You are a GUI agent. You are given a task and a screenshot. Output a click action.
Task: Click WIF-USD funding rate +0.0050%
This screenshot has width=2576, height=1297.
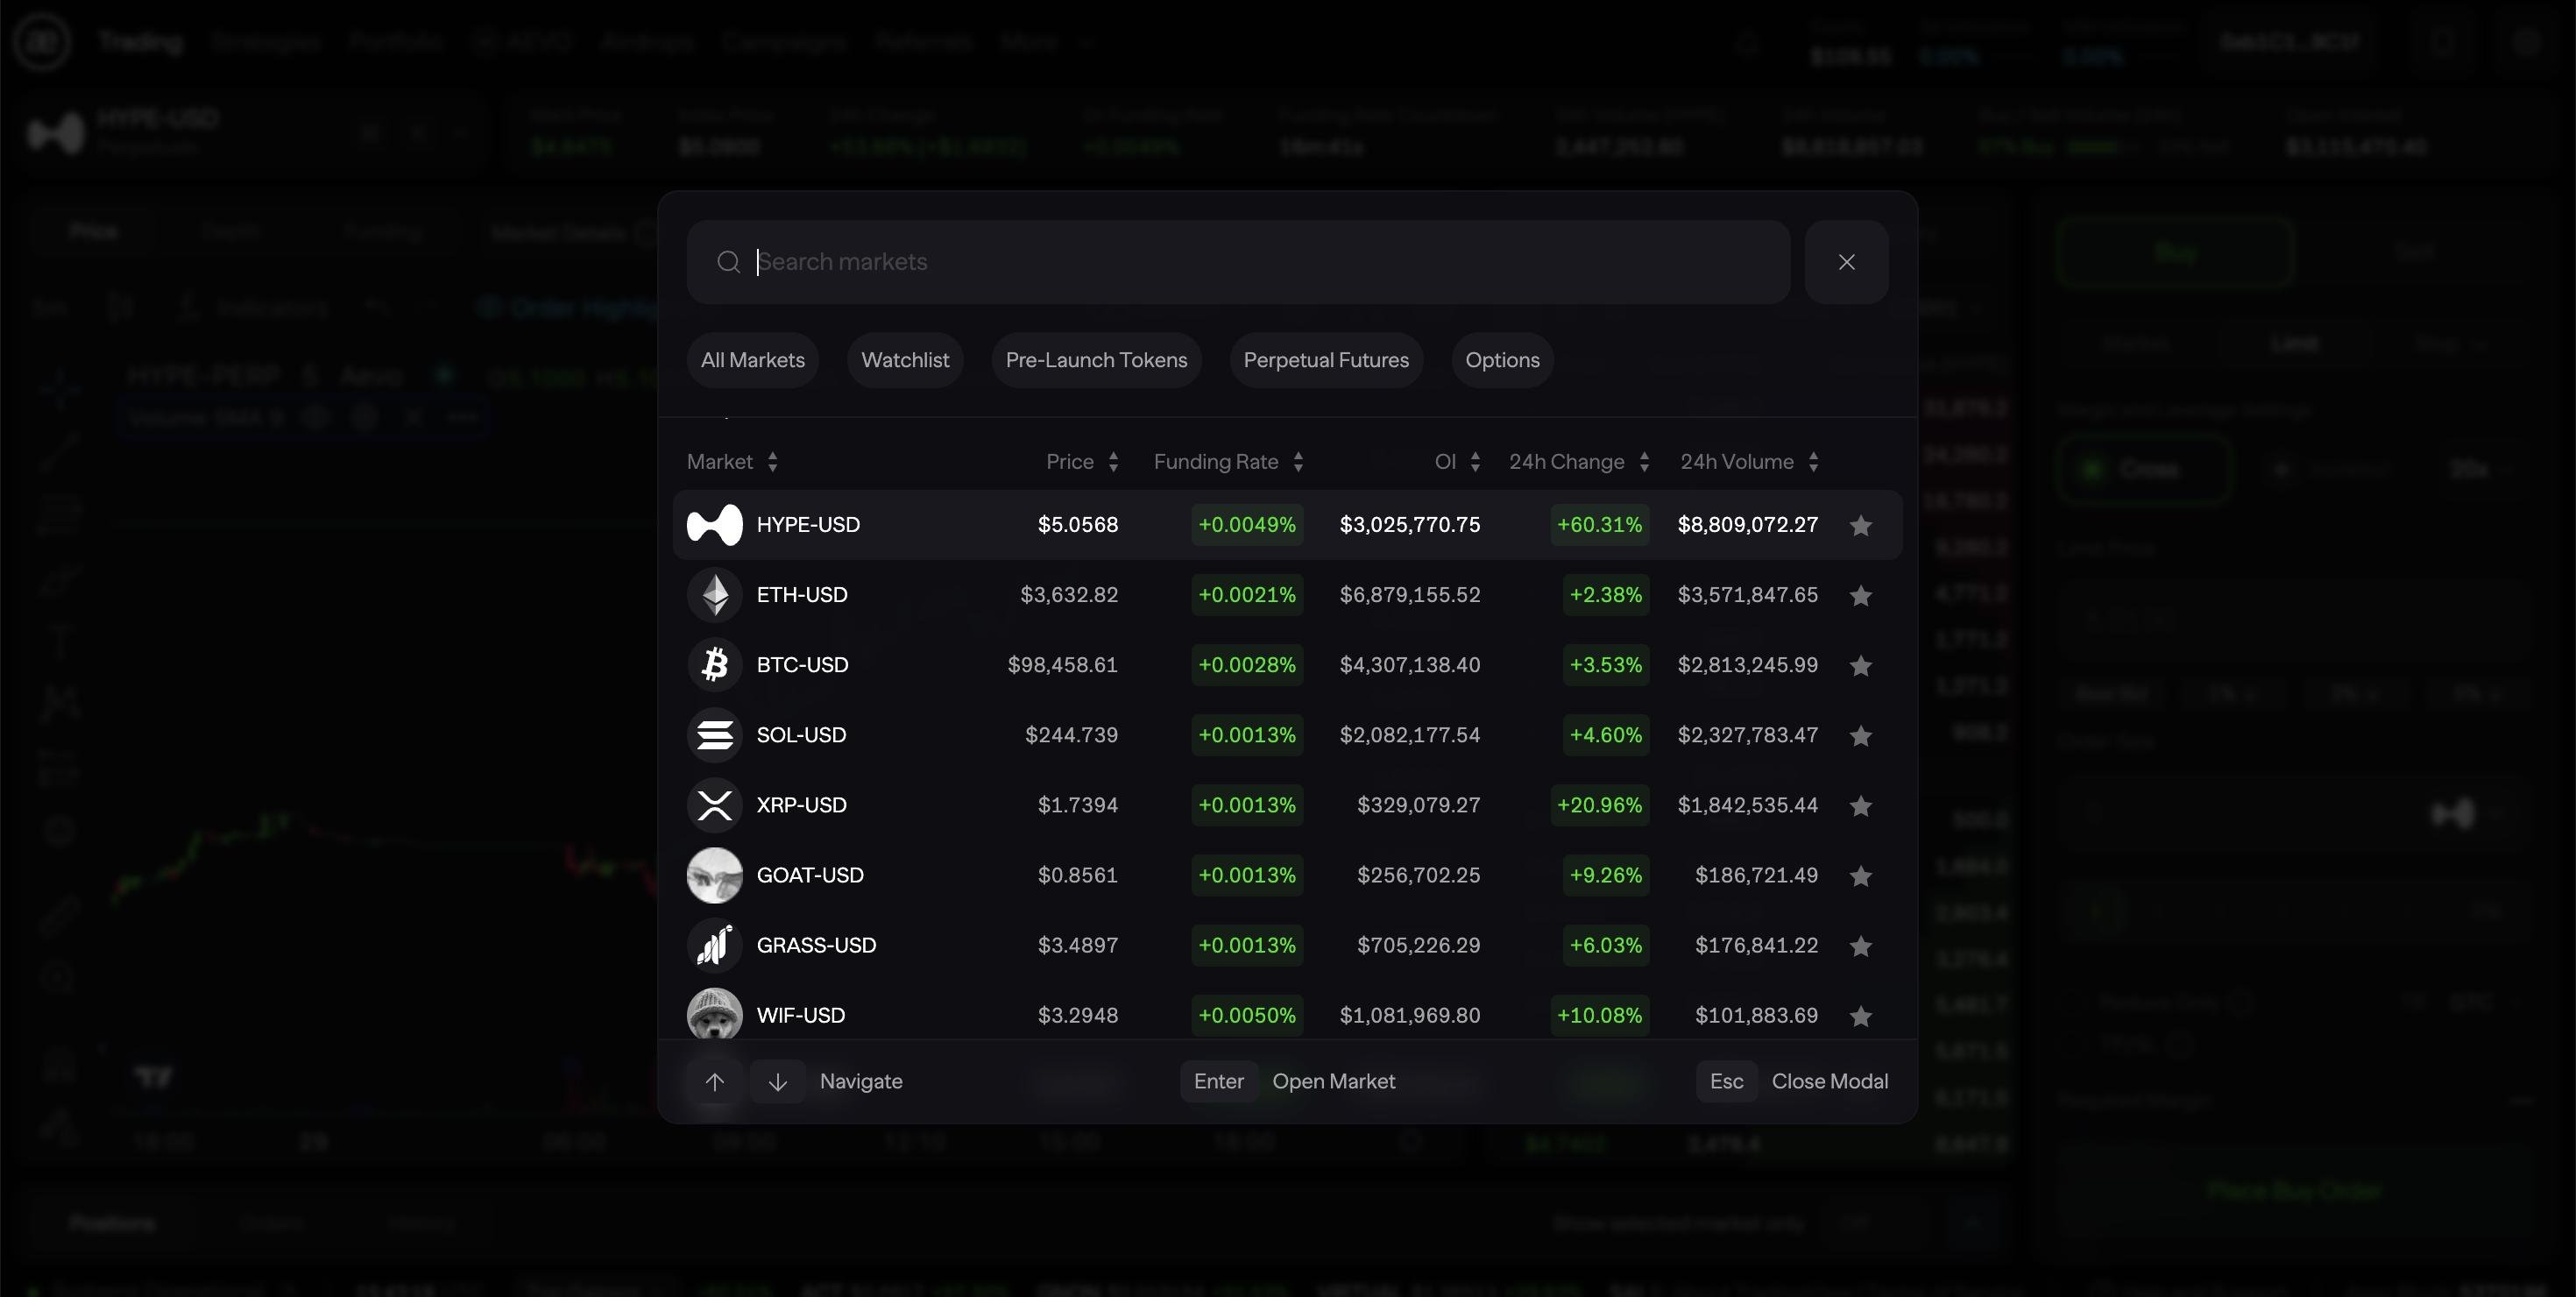[1247, 1015]
